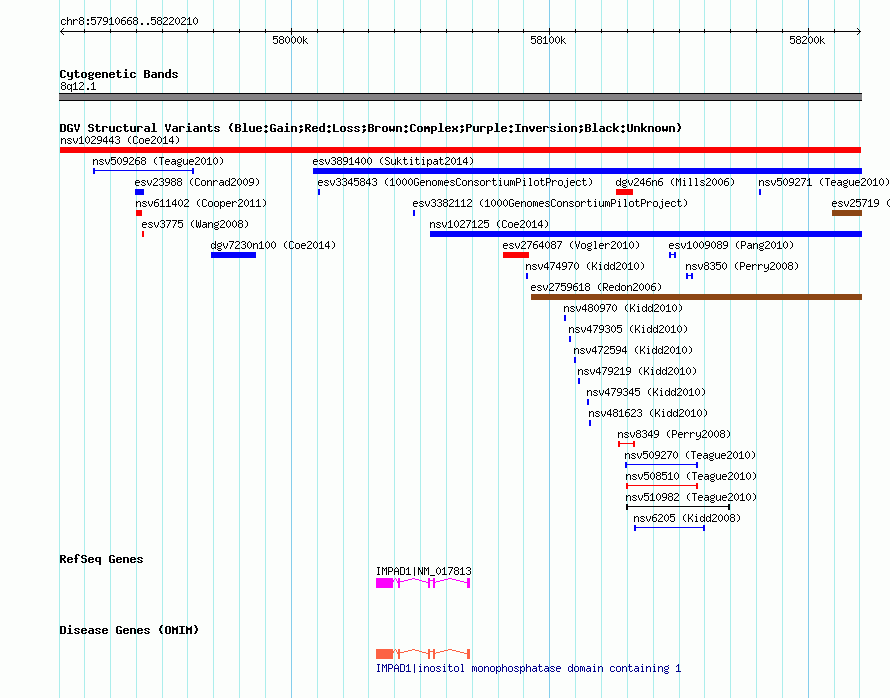Select the RefSeq Genes track title
Screen dimensions: 890x698
(101, 559)
